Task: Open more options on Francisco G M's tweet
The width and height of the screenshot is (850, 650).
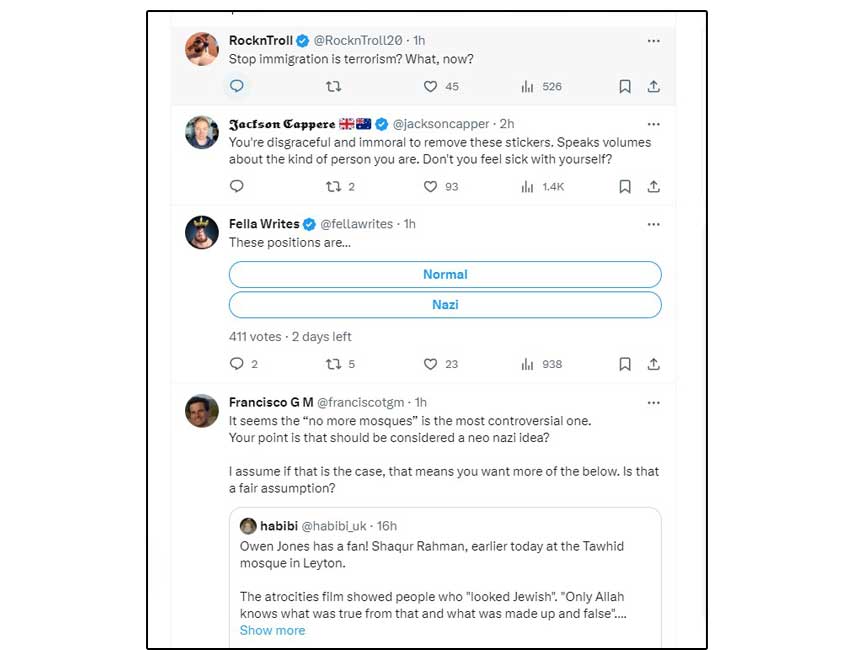Action: (653, 402)
